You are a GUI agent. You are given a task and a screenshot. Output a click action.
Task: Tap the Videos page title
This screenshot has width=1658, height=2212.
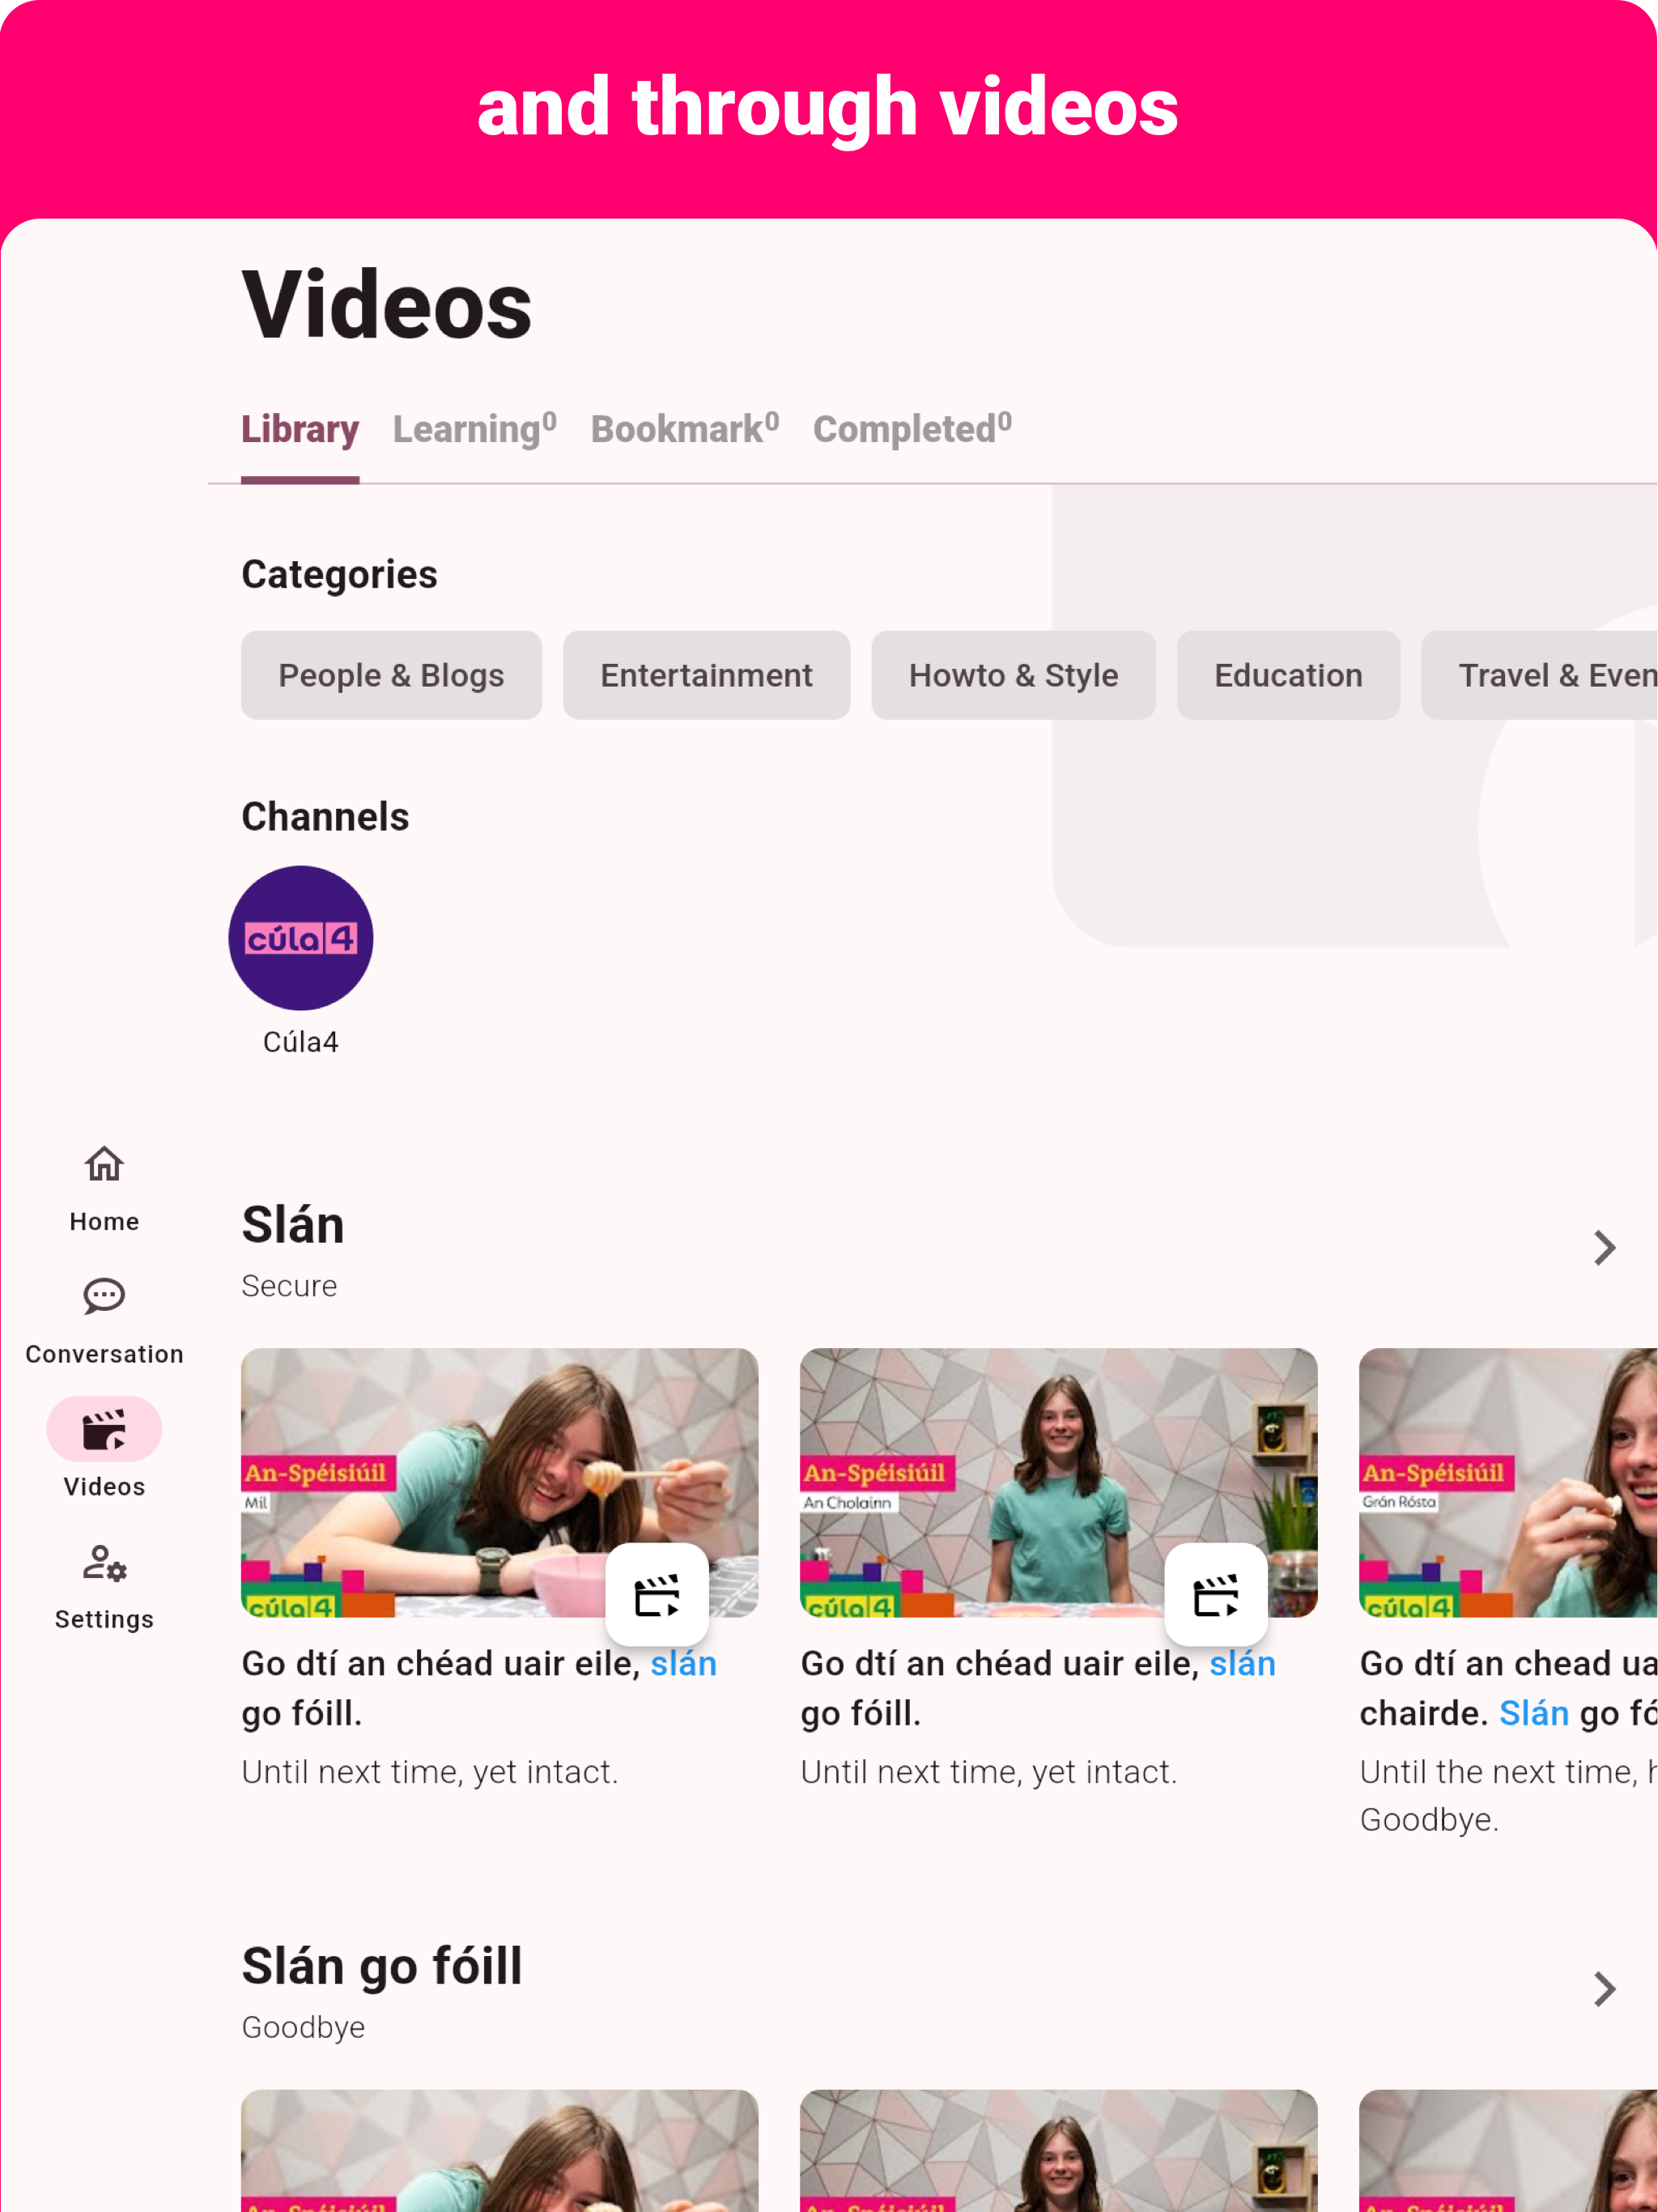tap(387, 305)
